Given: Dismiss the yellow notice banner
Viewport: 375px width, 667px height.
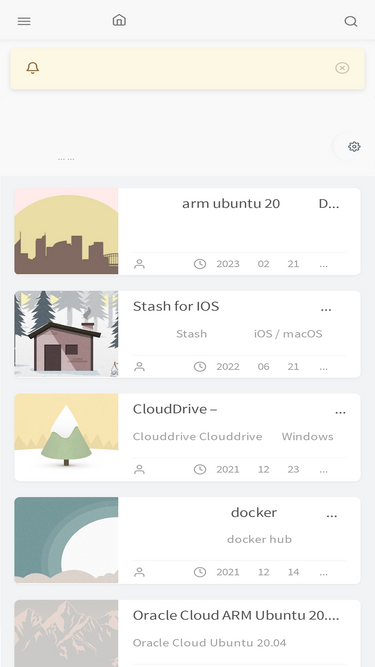Looking at the screenshot, I should tap(342, 68).
